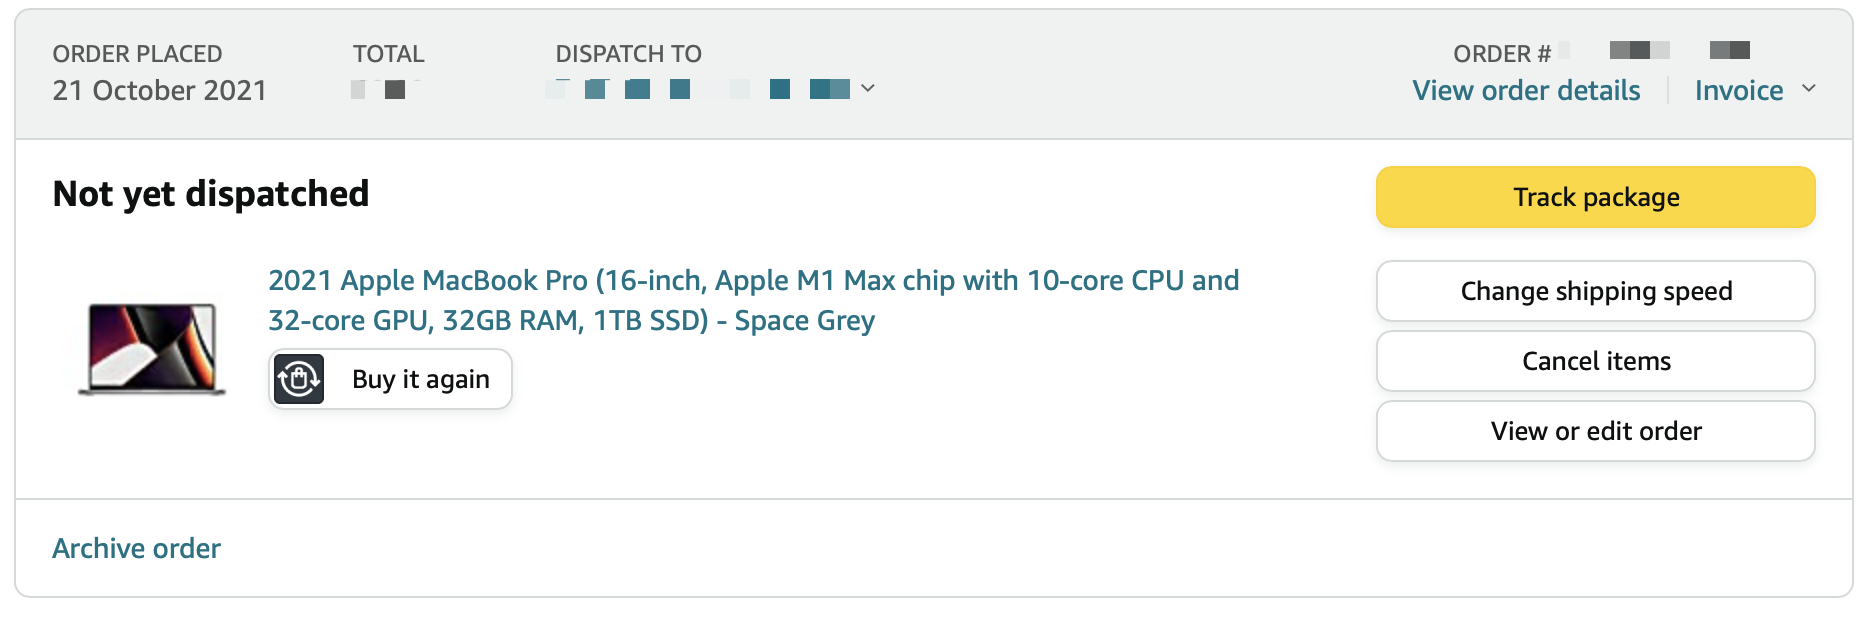Click the Buy it again refresh-bag icon

click(299, 379)
